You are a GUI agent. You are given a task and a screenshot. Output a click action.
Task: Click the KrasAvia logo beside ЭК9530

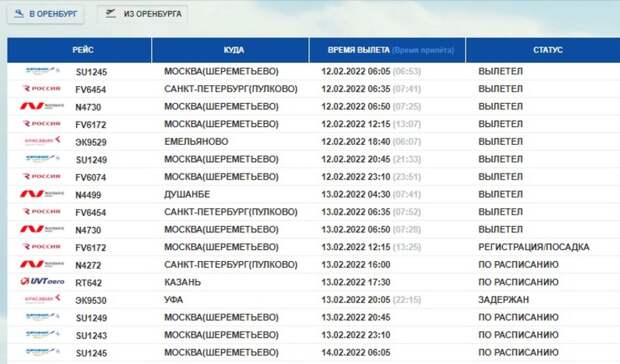coord(43,299)
